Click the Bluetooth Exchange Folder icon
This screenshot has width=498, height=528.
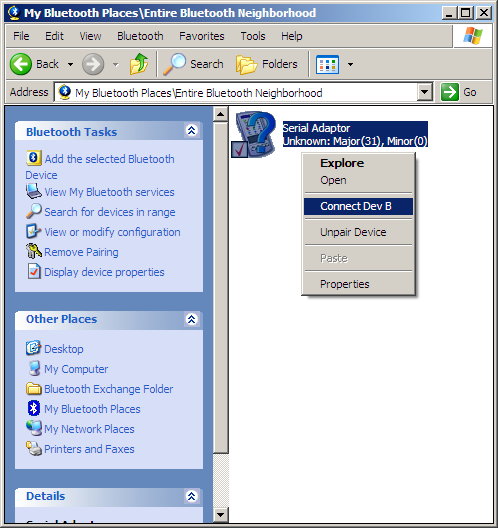pyautogui.click(x=33, y=388)
